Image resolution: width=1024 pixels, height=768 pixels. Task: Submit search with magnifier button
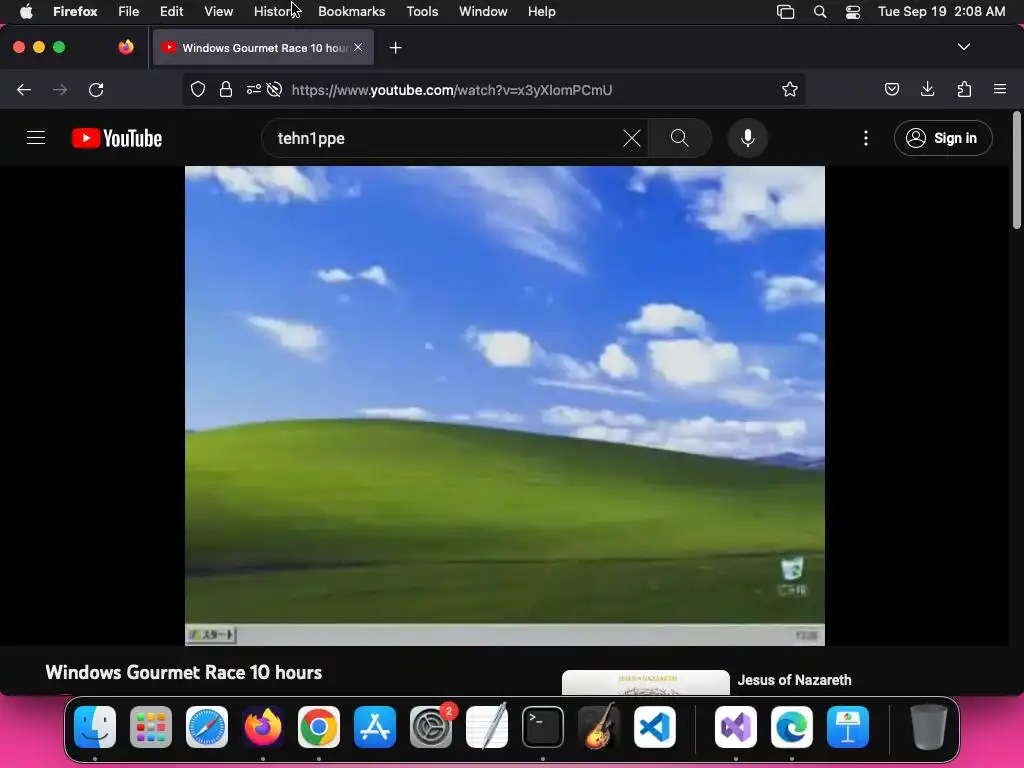(x=679, y=138)
